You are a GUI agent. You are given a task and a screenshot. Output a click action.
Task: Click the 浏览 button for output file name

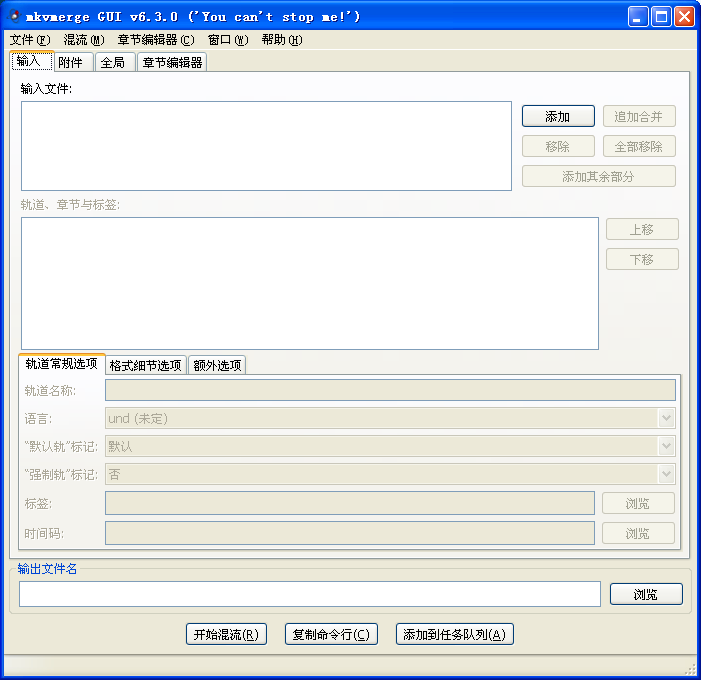pyautogui.click(x=646, y=594)
